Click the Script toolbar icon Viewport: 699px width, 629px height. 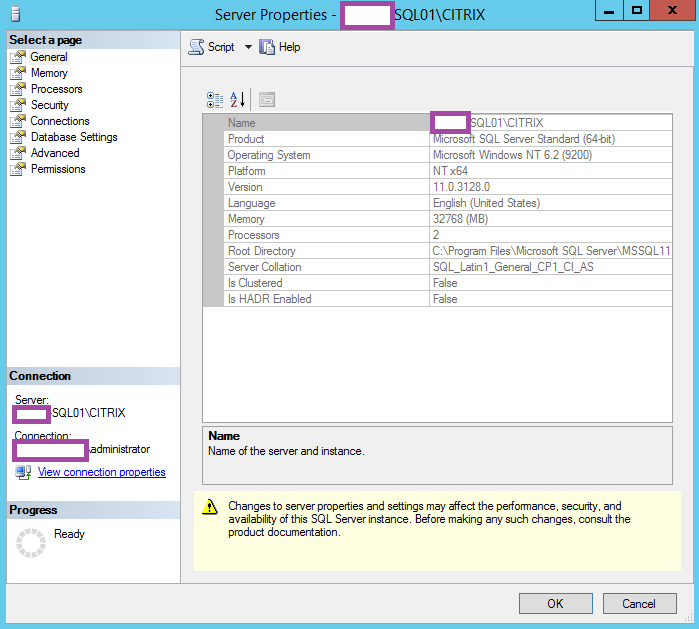click(197, 47)
